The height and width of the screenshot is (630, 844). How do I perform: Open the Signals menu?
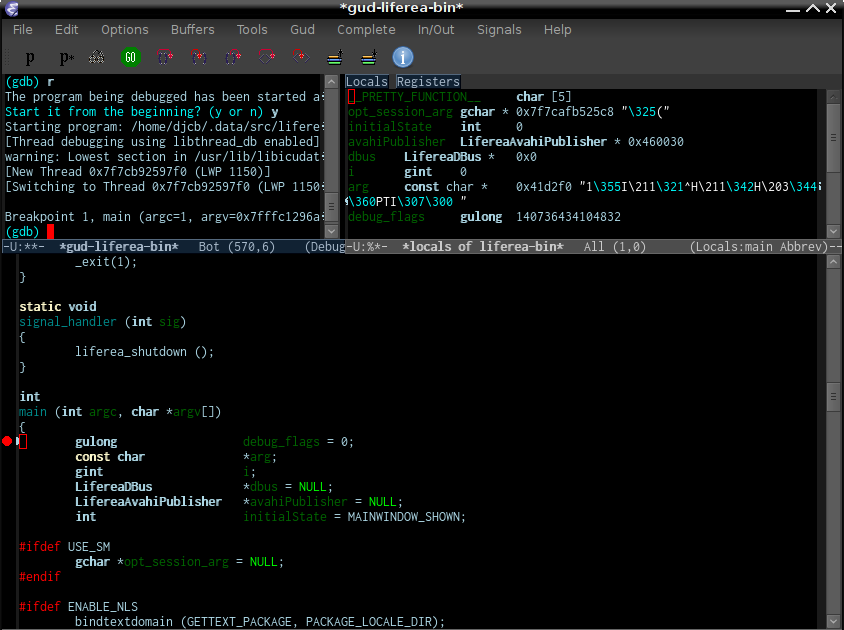(499, 30)
